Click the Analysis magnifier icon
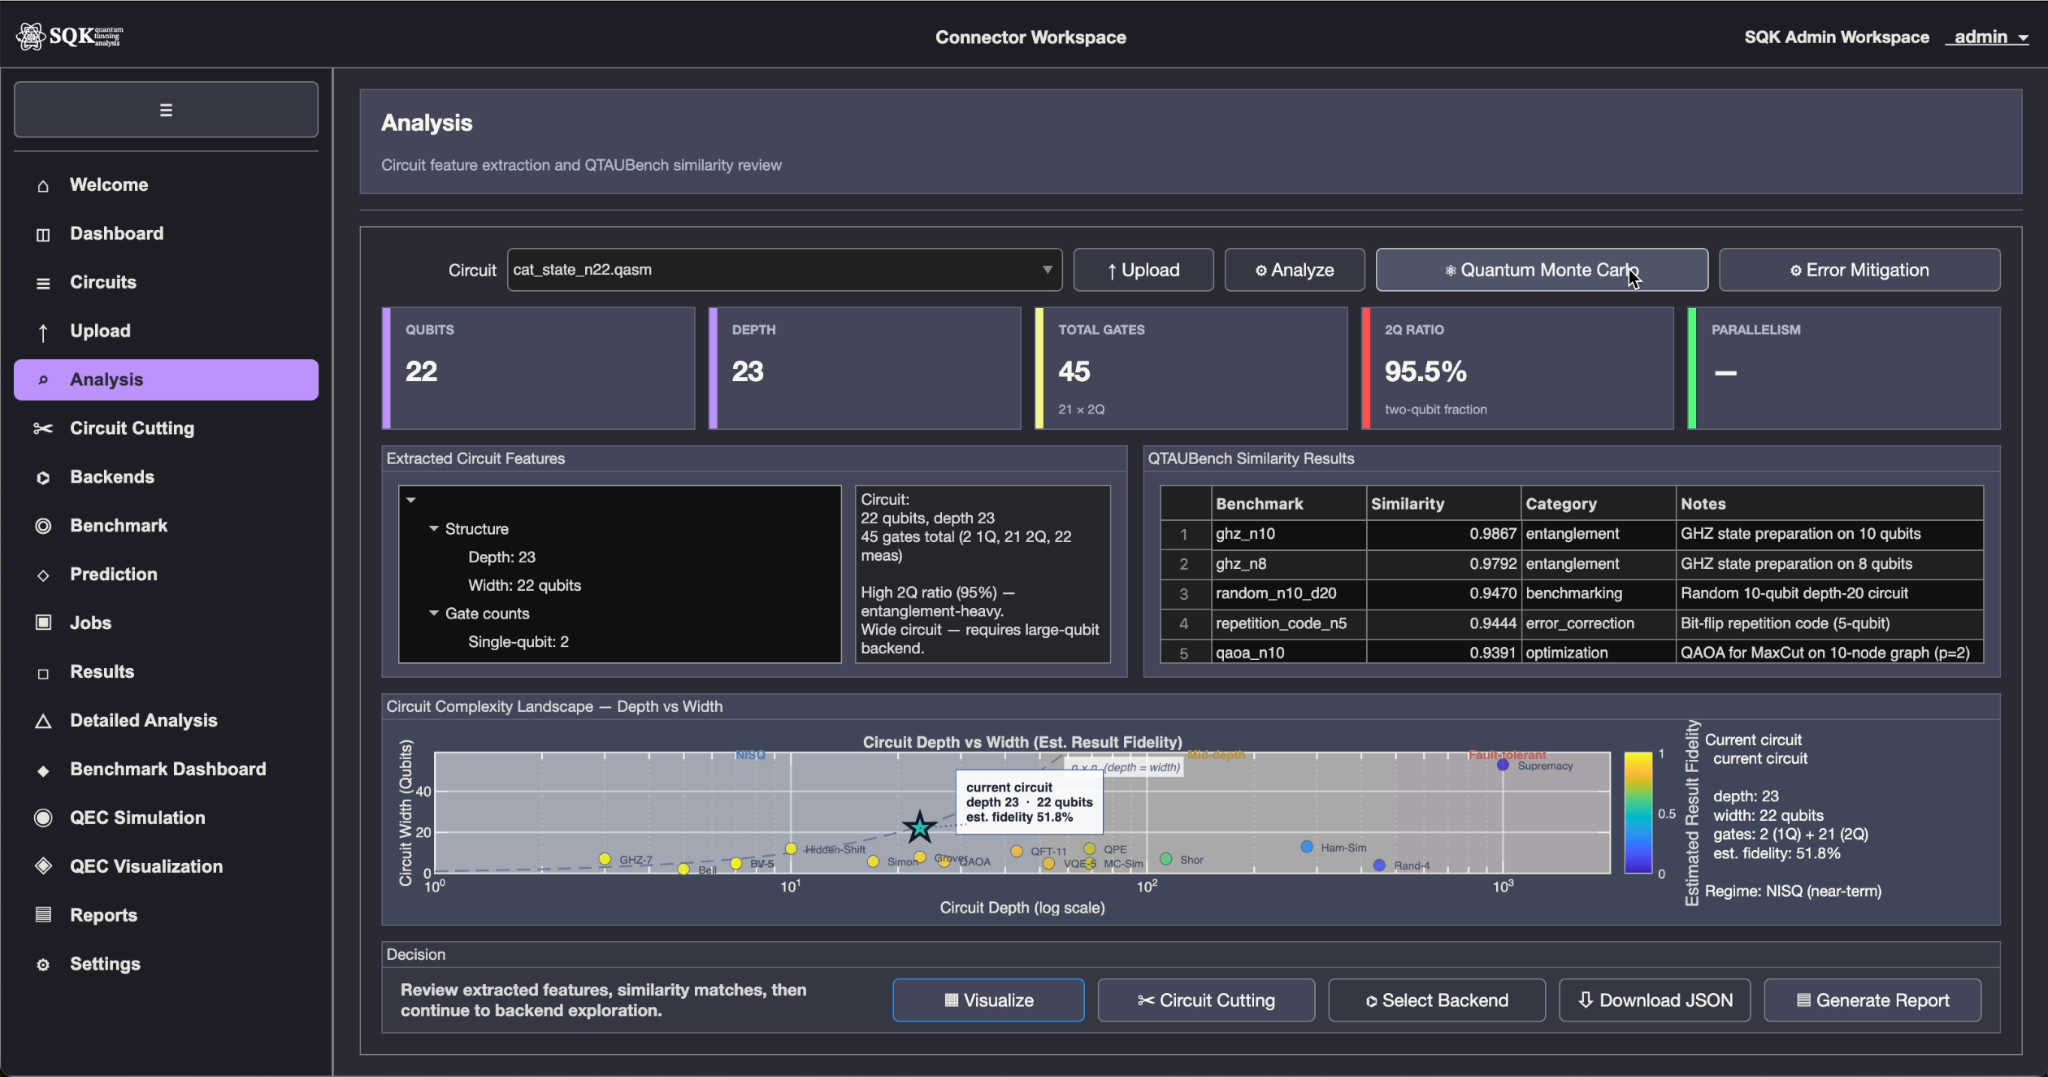The height and width of the screenshot is (1077, 2048). (x=43, y=380)
